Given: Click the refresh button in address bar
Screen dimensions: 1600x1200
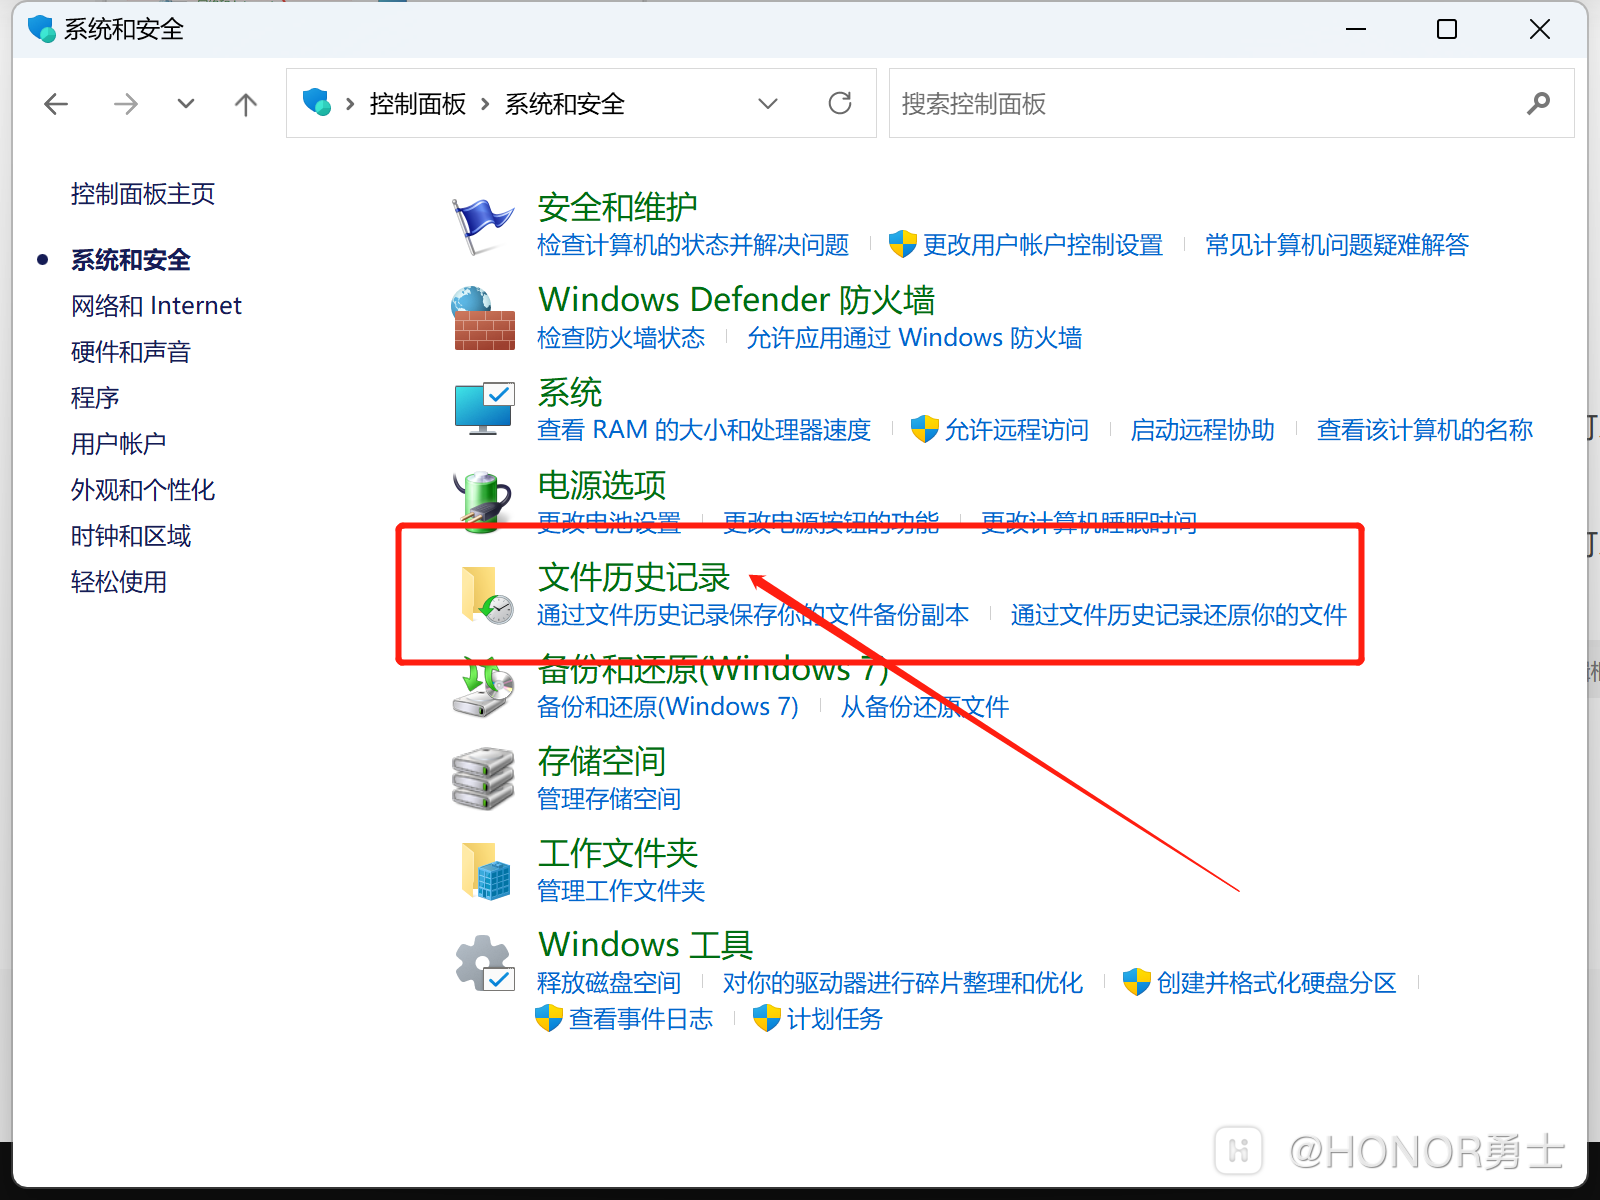Looking at the screenshot, I should pos(840,103).
